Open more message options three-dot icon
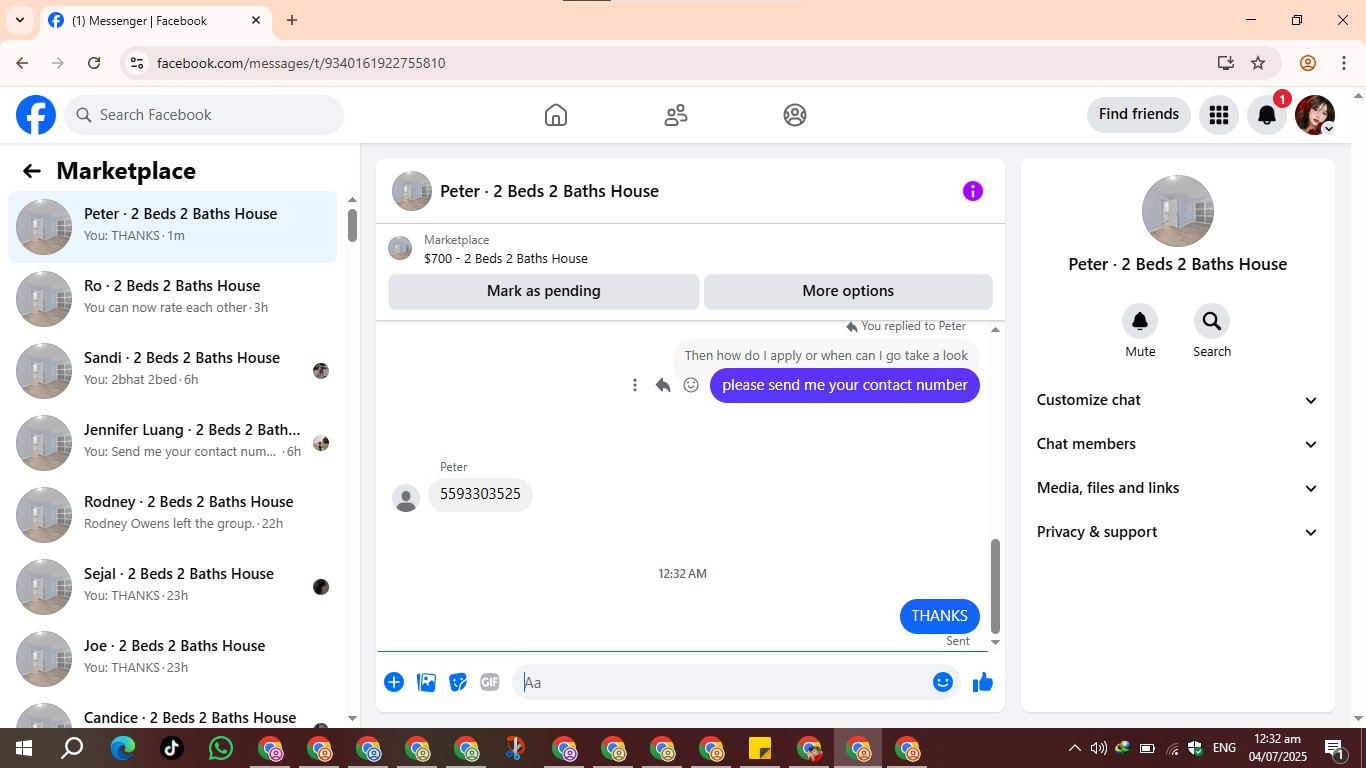The height and width of the screenshot is (768, 1366). (x=635, y=385)
